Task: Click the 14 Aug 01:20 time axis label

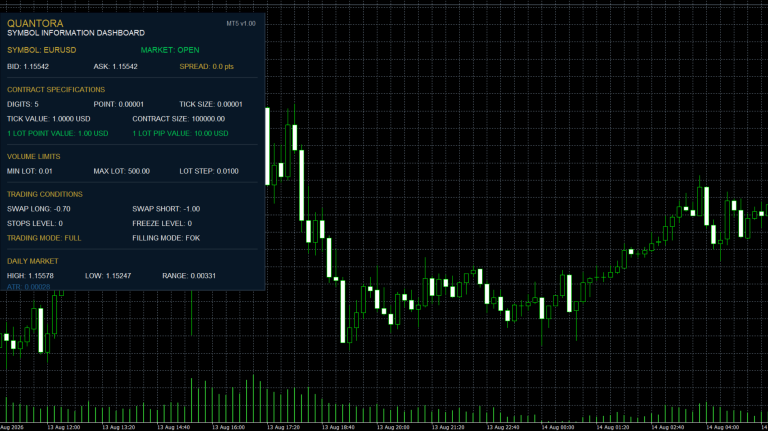Action: pyautogui.click(x=612, y=428)
